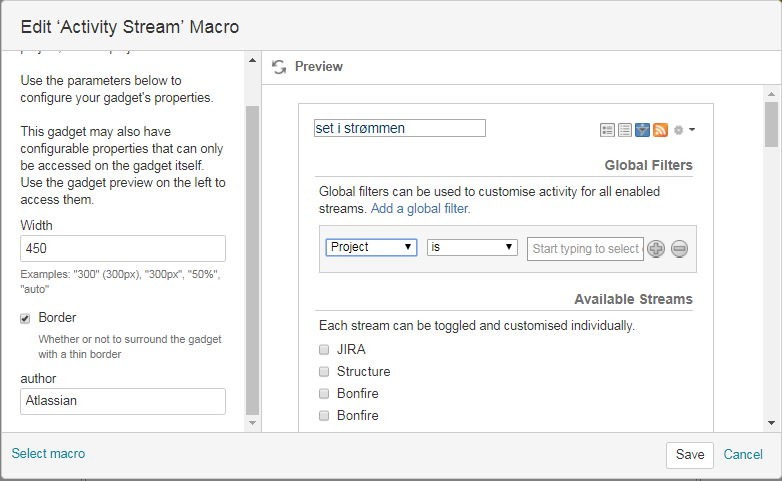Image resolution: width=782 pixels, height=481 pixels.
Task: Enable the Structure stream checkbox
Action: [x=324, y=372]
